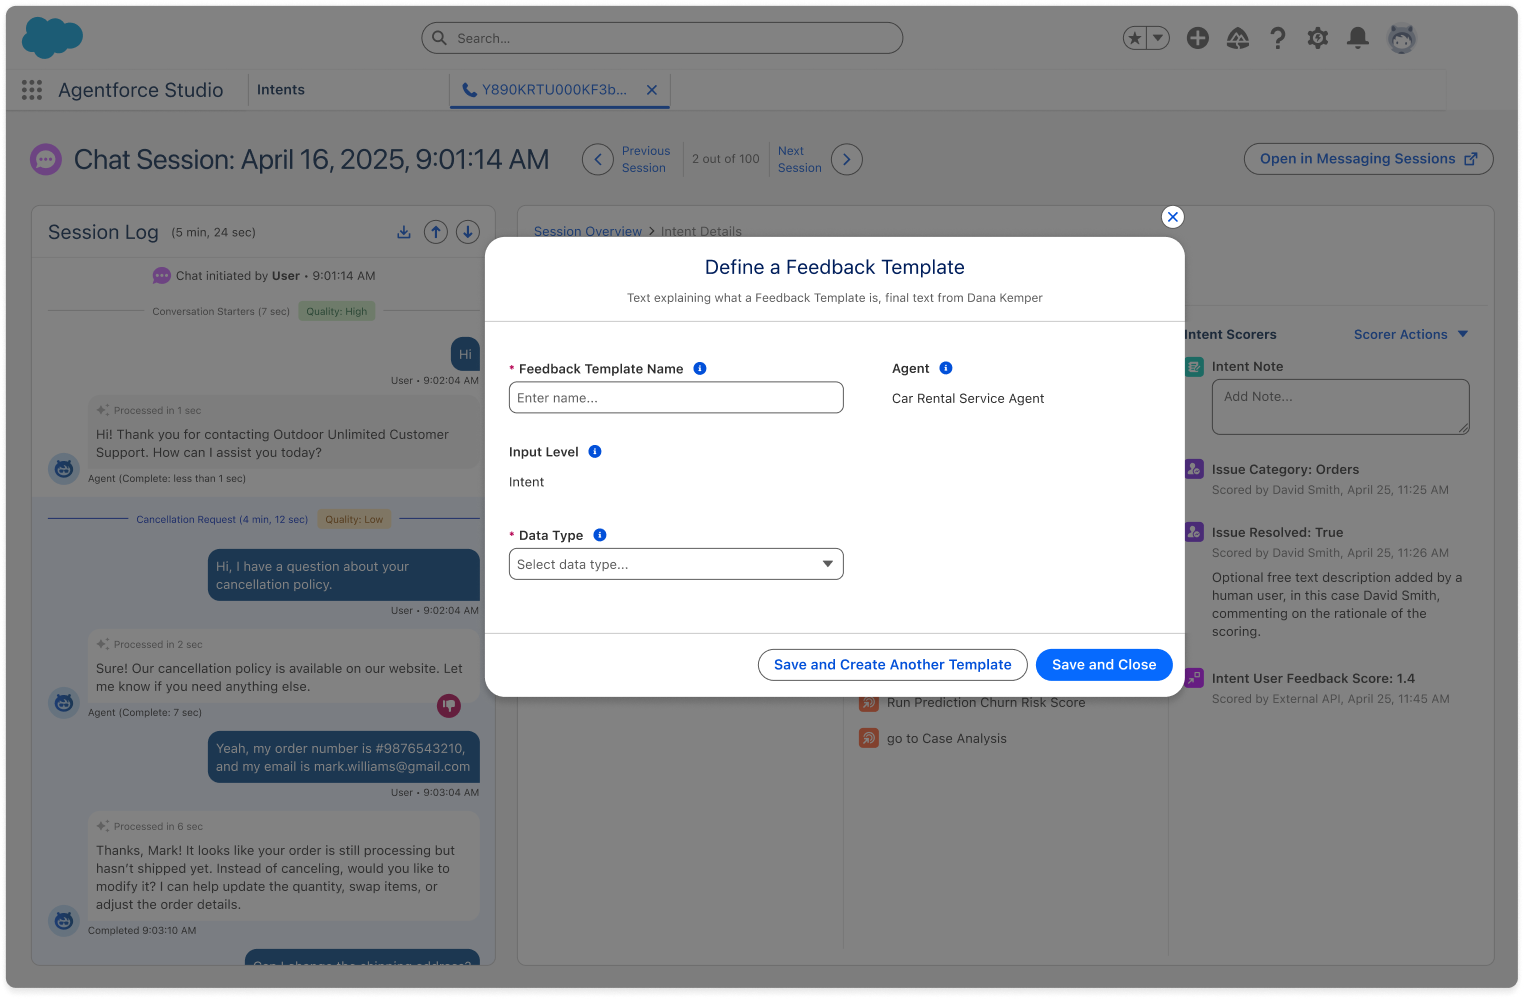
Task: Click the Session Overview breadcrumb link
Action: 588,231
